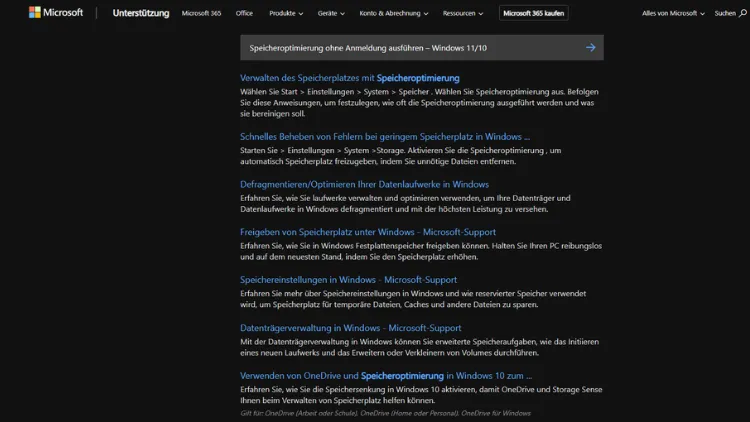
Task: Click text 'Starten Sie > Einstellungen > System'
Action: click(305, 151)
